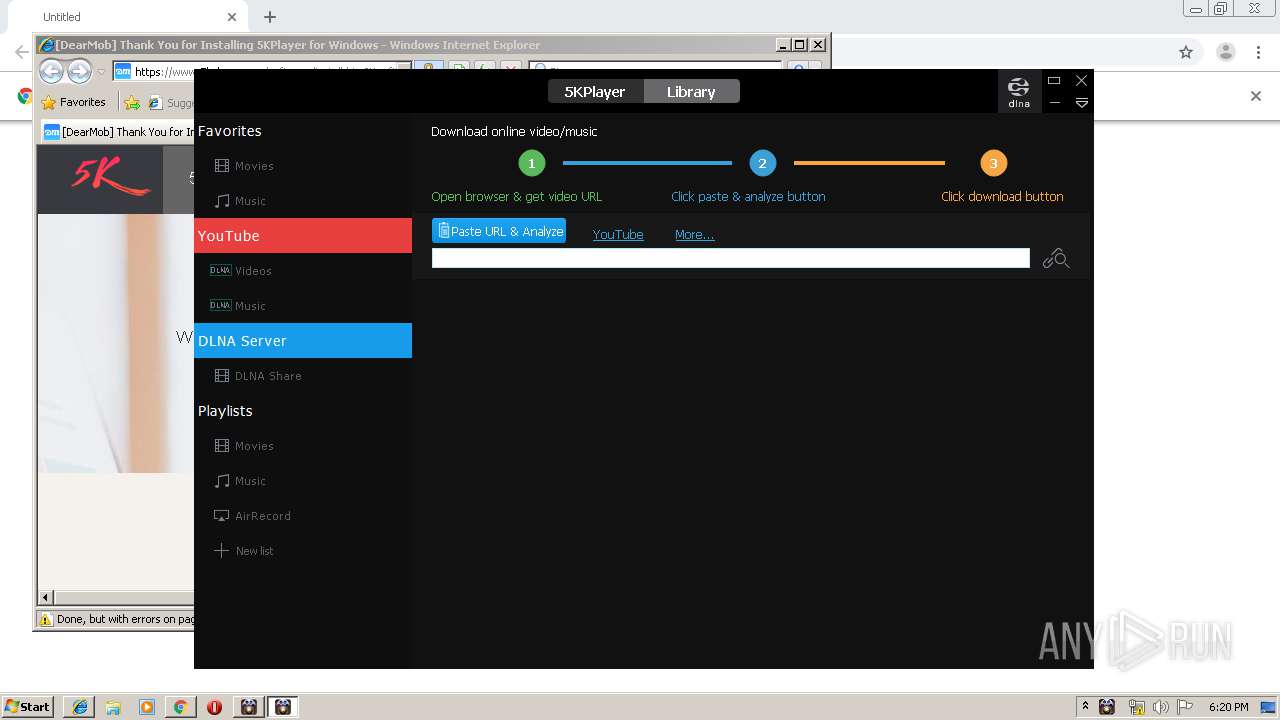This screenshot has width=1280, height=720.
Task: Click the link-search icon beside URL field
Action: [x=1056, y=259]
